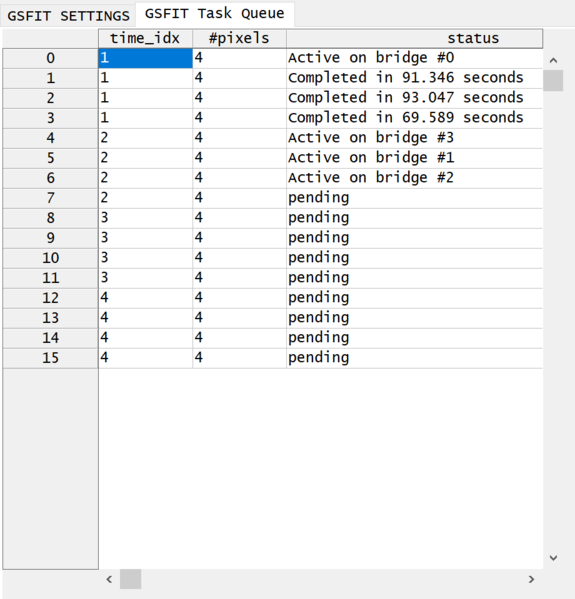Select row header 15
Screen dimensions: 575x599
pyautogui.click(x=50, y=358)
